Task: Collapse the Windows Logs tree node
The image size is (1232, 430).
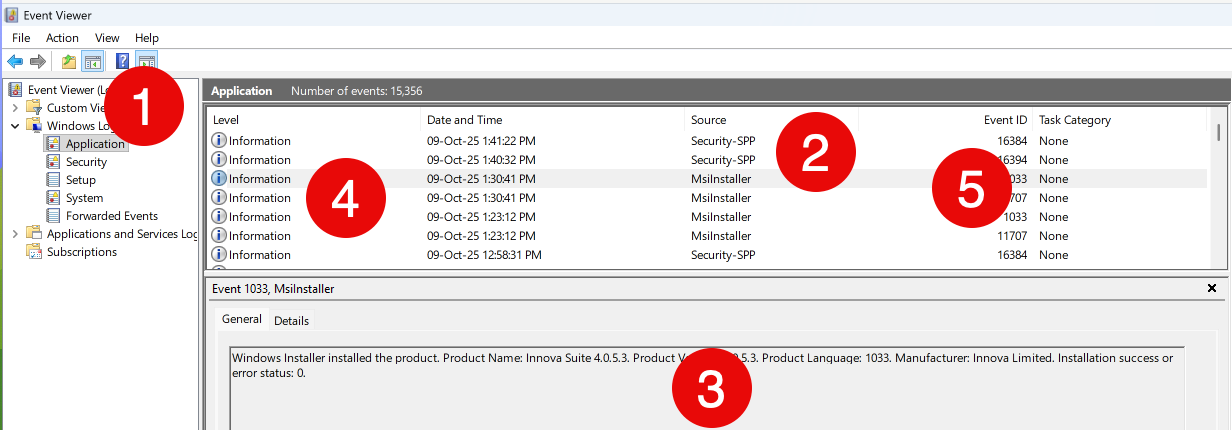Action: (x=15, y=126)
